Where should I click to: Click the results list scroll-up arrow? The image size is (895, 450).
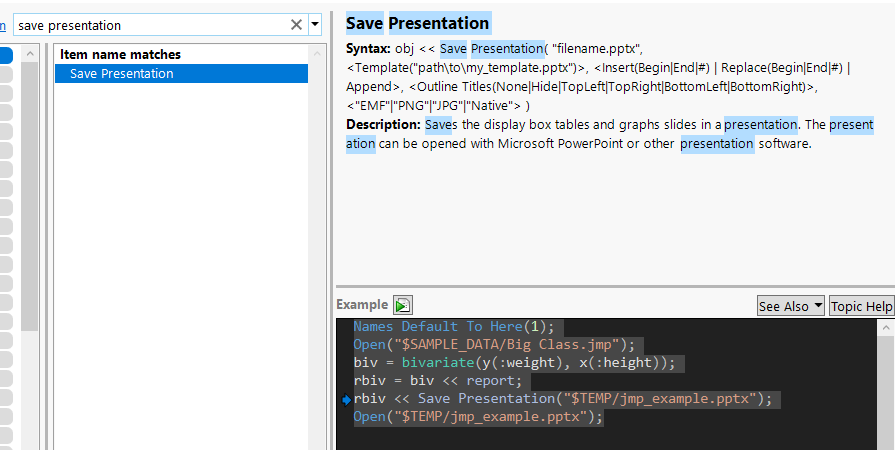click(x=319, y=52)
